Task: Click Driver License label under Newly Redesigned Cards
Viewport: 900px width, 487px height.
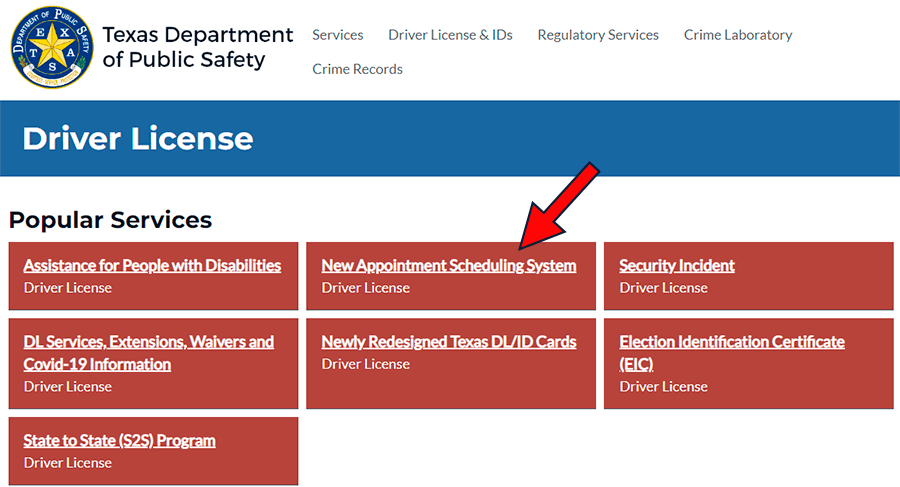Action: pos(366,364)
